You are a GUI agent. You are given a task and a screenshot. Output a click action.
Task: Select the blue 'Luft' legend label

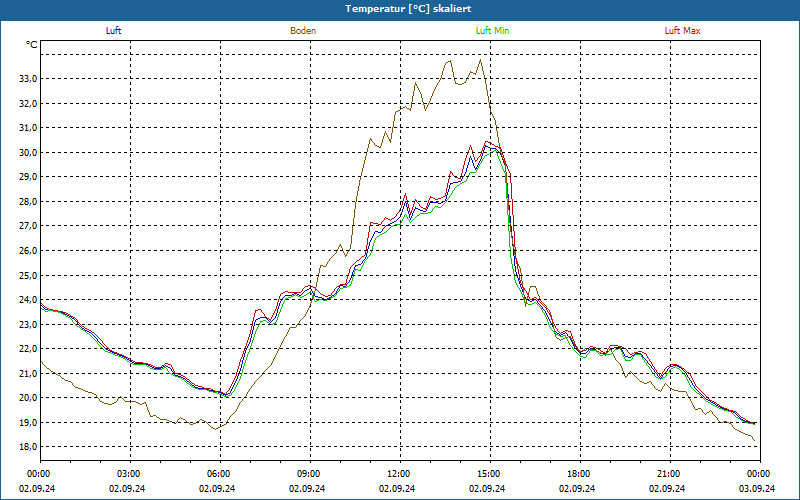[x=113, y=31]
